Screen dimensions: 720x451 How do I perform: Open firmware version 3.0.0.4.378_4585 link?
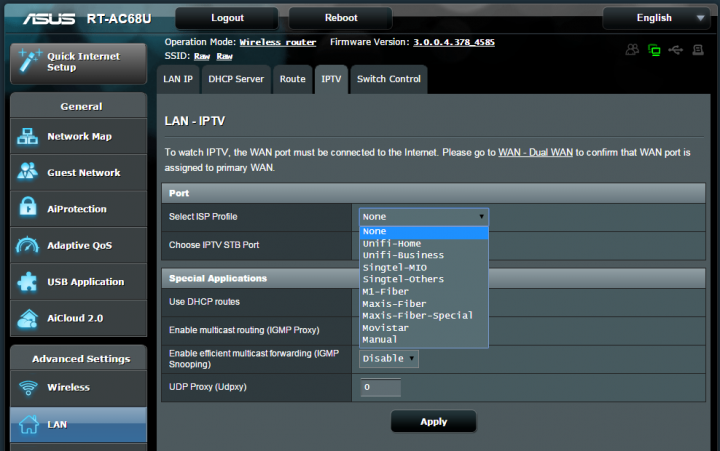pos(454,42)
